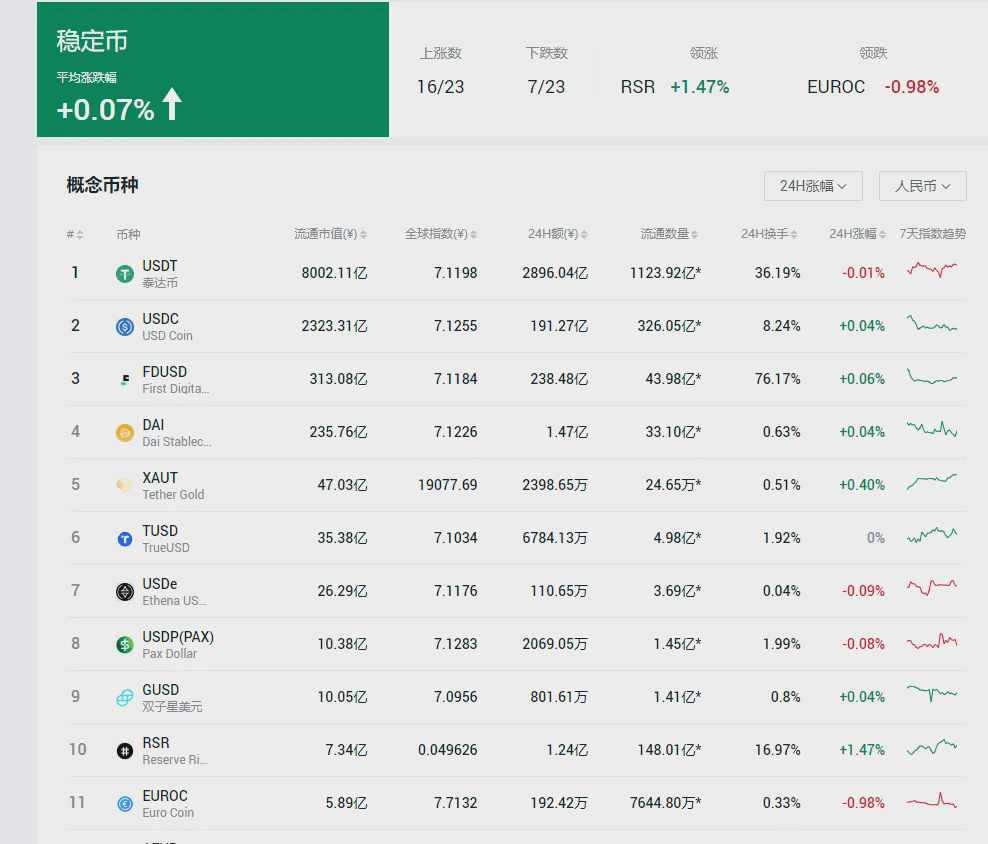Screen dimensions: 988x844
Task: Click the TUSD TrueUSD icon
Action: pos(125,538)
